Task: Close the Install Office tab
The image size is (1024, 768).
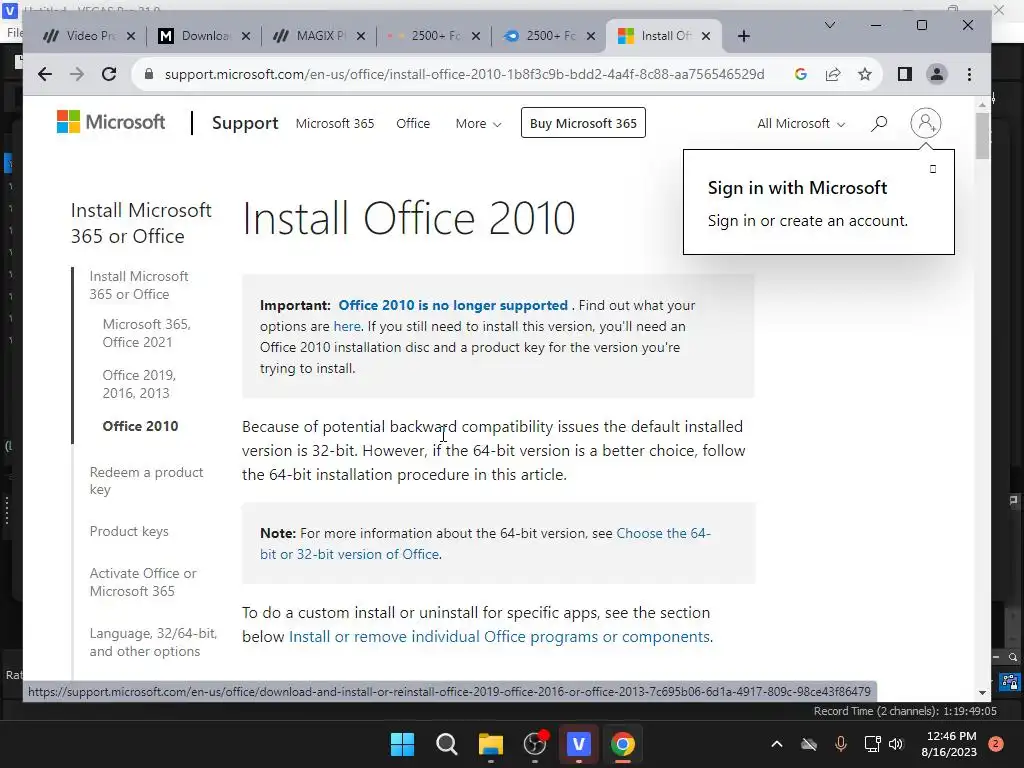Action: click(x=705, y=37)
